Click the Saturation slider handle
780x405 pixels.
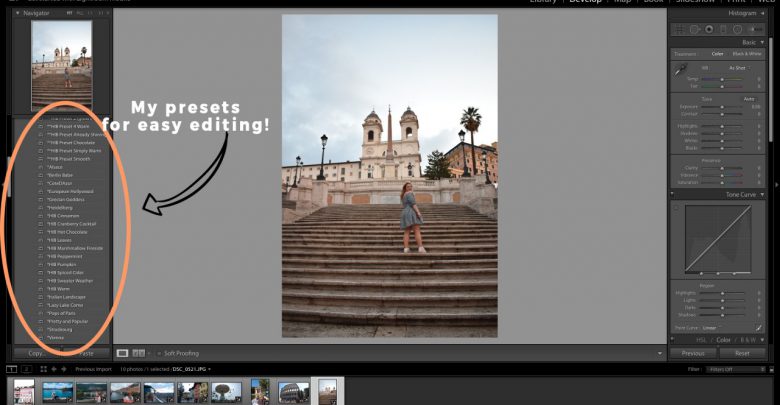[722, 183]
